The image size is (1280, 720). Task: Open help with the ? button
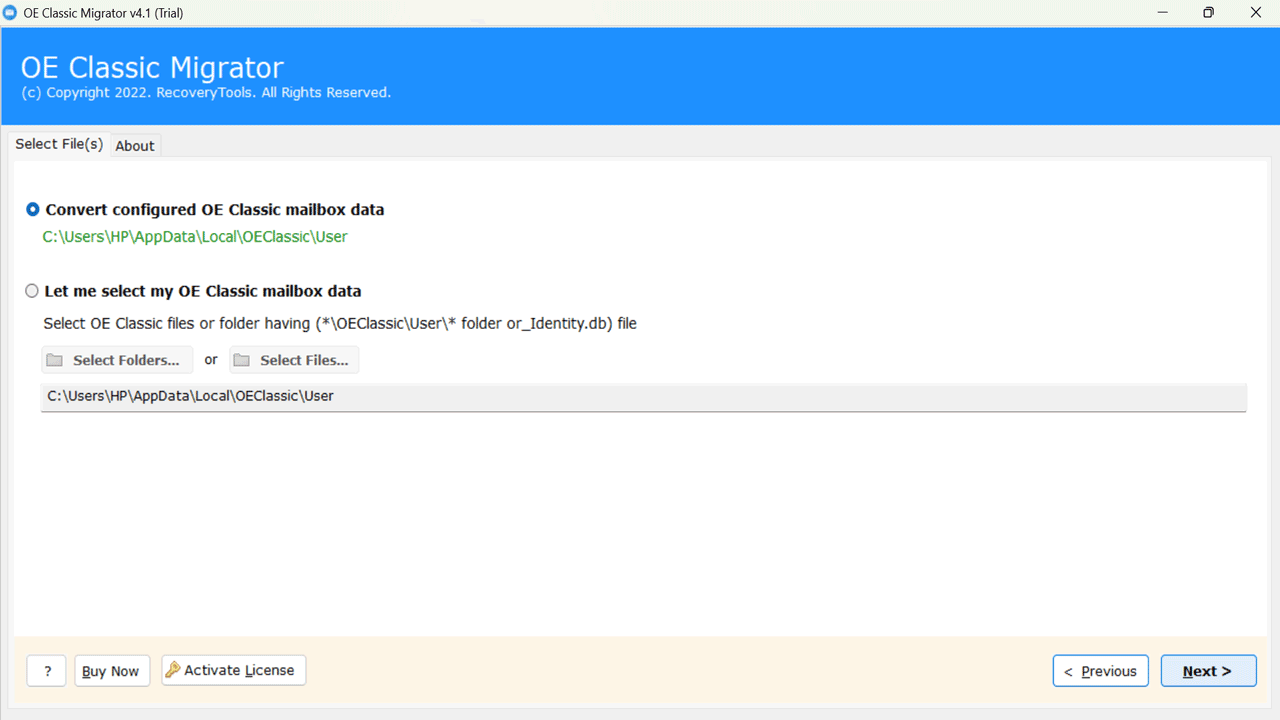click(47, 671)
